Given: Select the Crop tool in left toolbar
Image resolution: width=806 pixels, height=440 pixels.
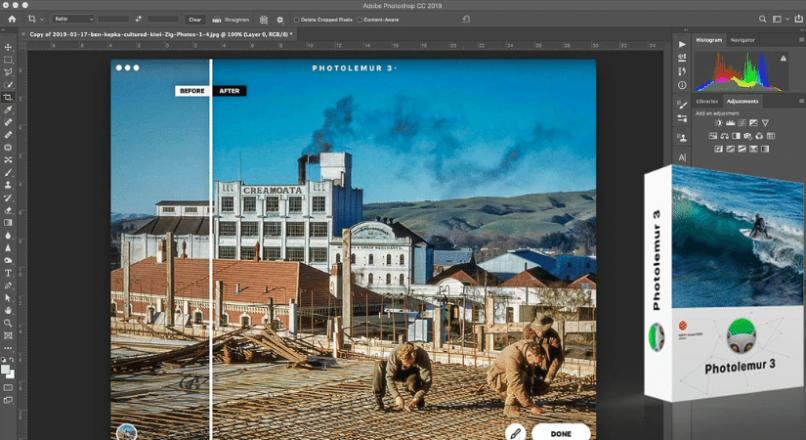Looking at the screenshot, I should [x=8, y=97].
